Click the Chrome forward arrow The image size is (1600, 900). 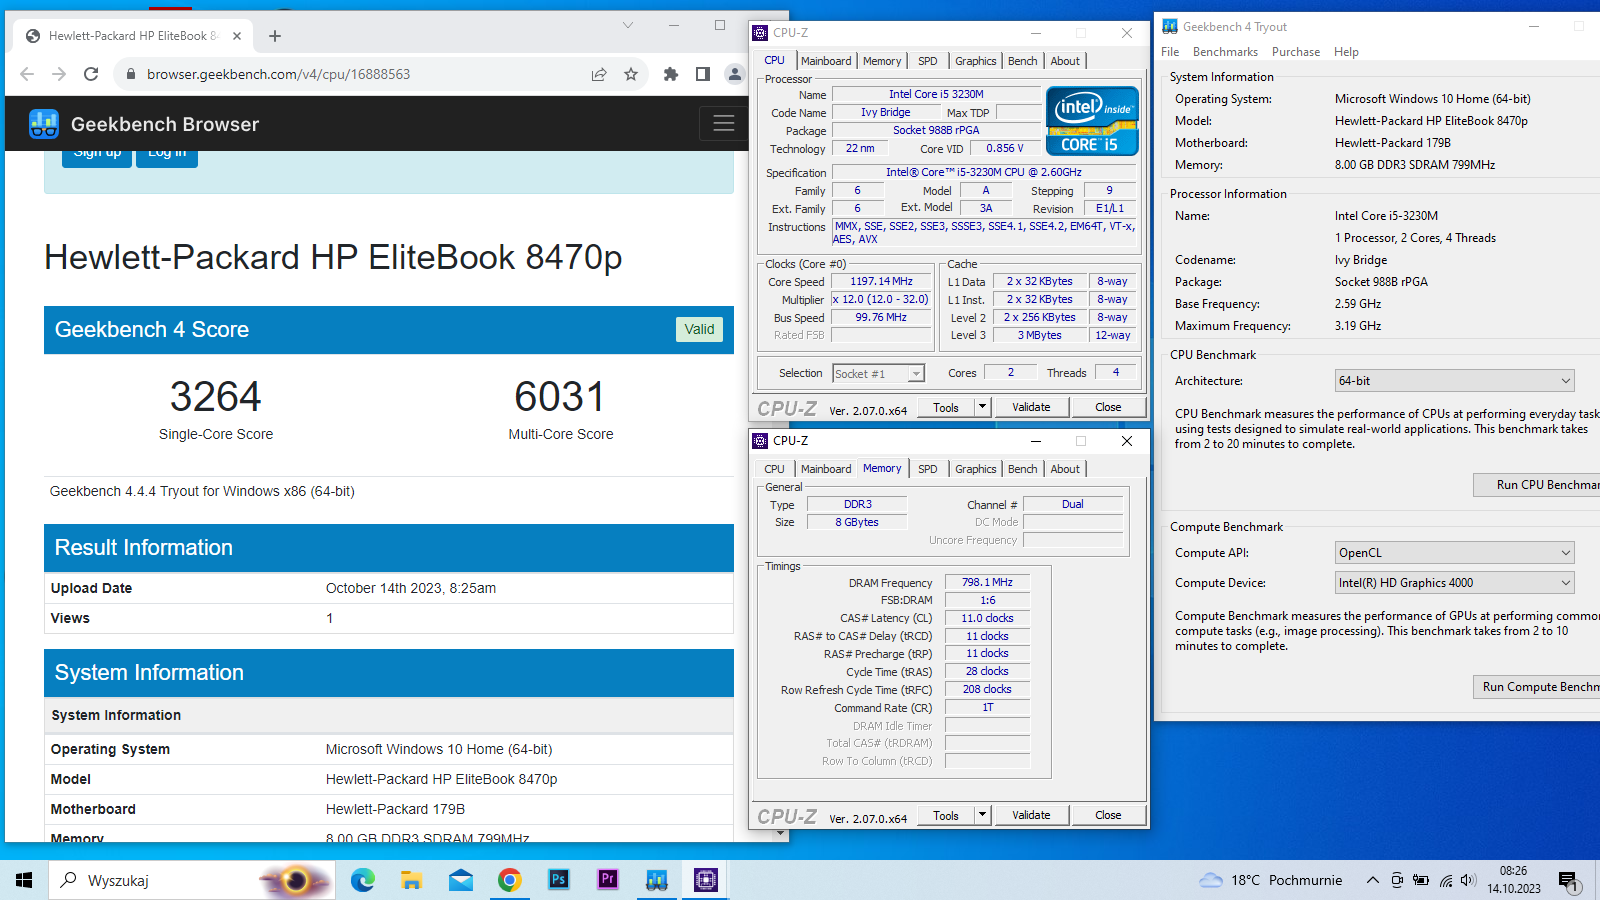coord(59,74)
